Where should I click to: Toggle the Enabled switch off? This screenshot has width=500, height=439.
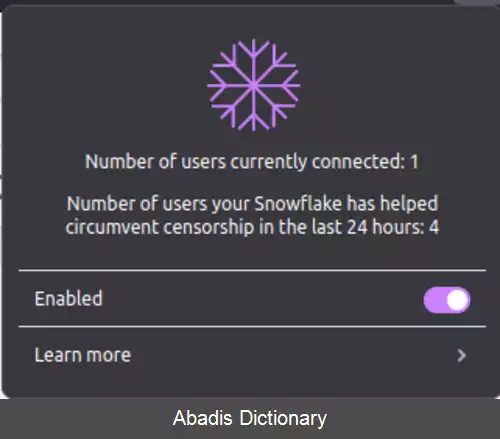click(447, 300)
